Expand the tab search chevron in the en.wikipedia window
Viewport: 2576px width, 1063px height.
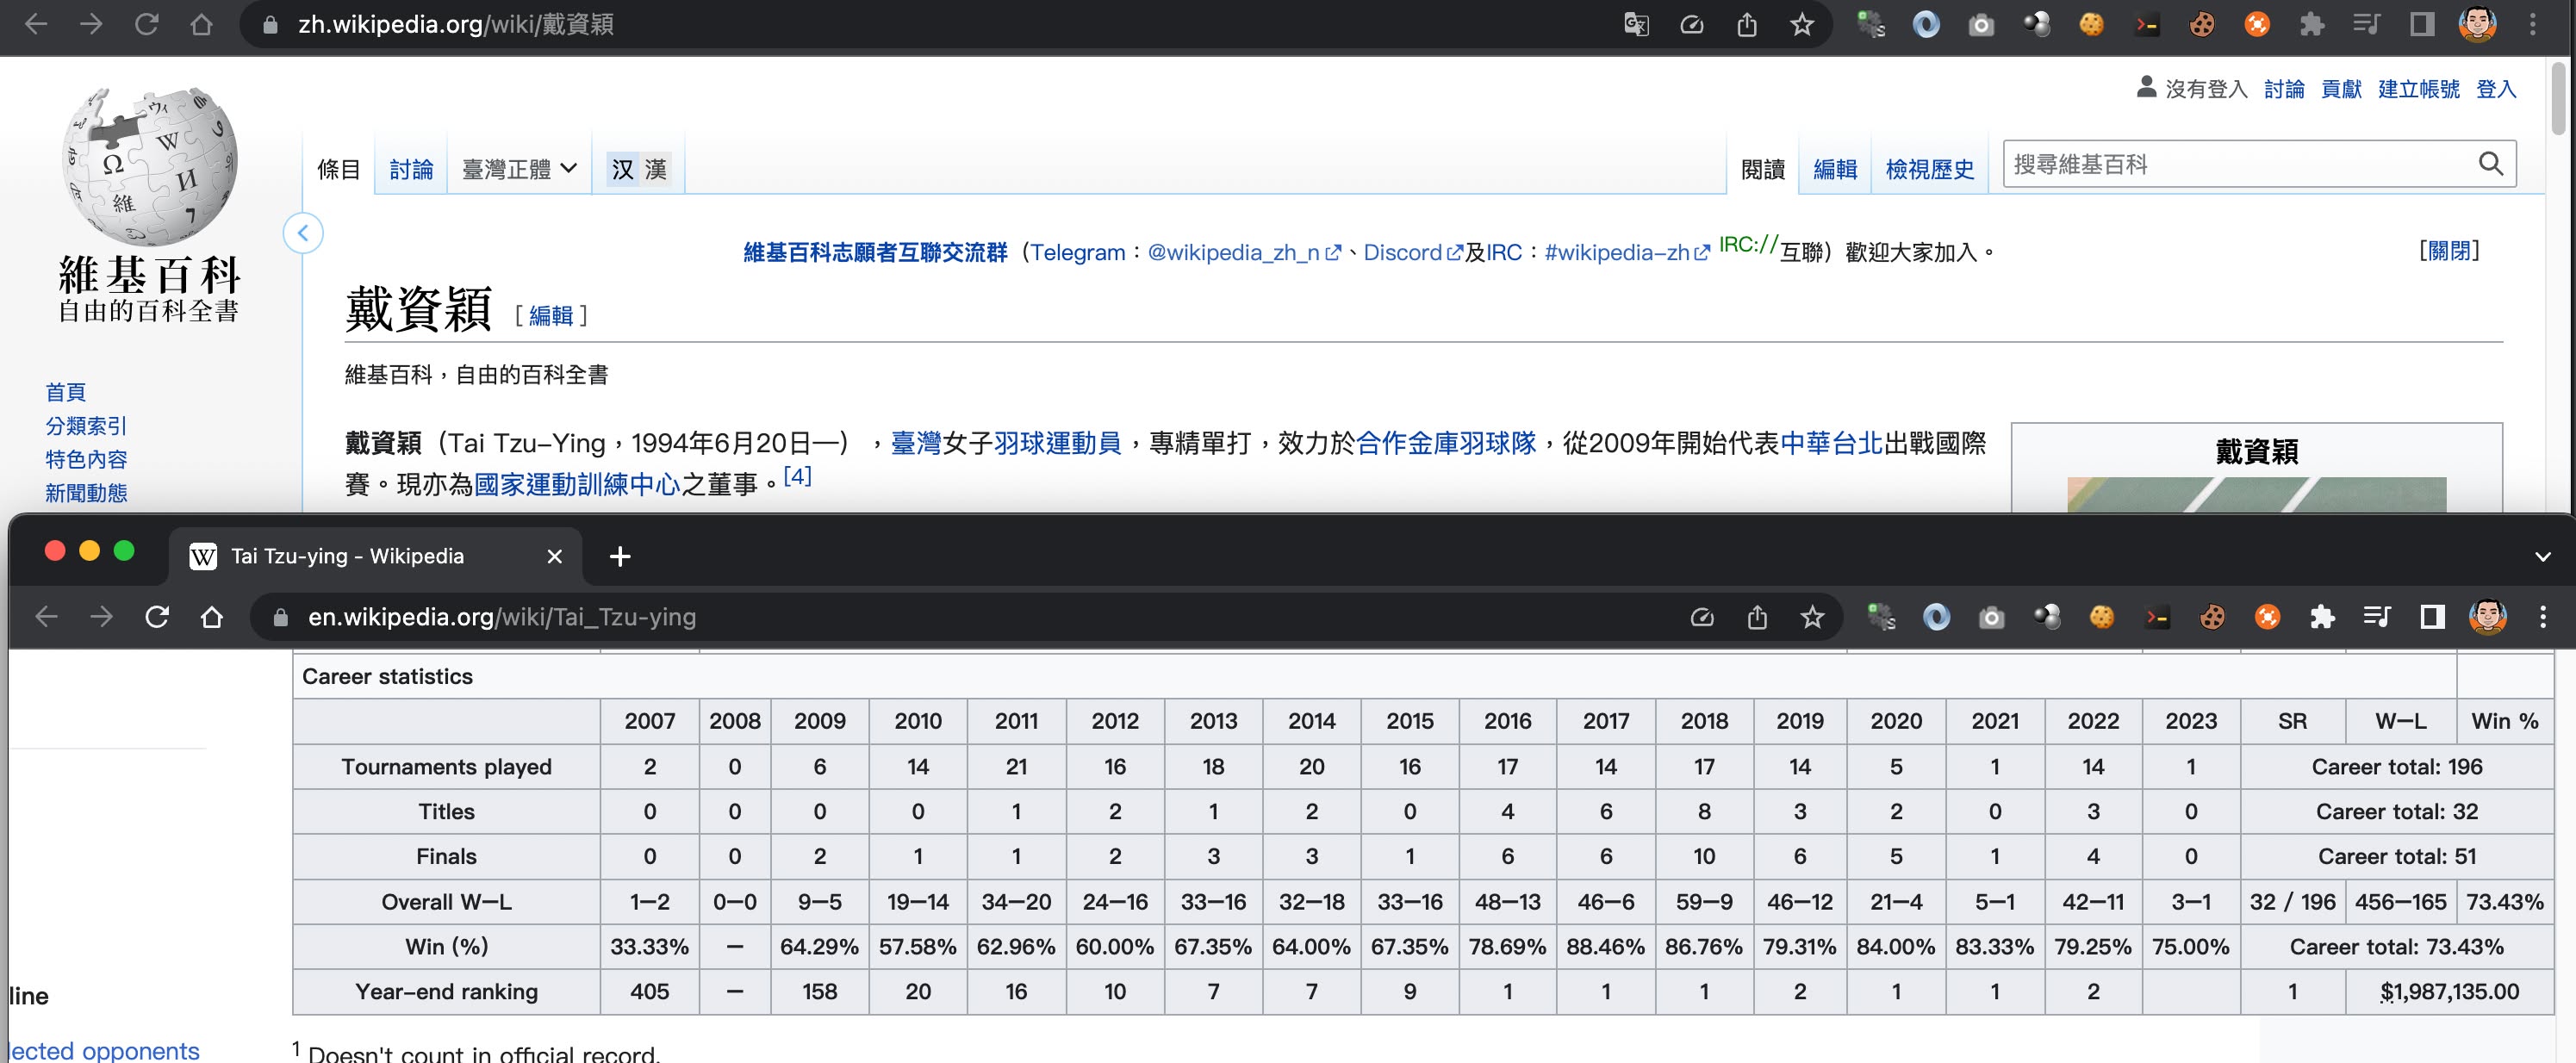pyautogui.click(x=2542, y=556)
